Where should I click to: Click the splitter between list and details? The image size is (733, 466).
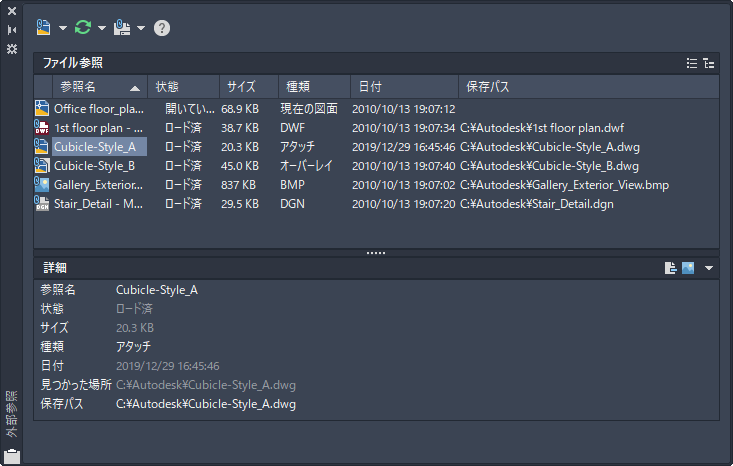pos(376,253)
